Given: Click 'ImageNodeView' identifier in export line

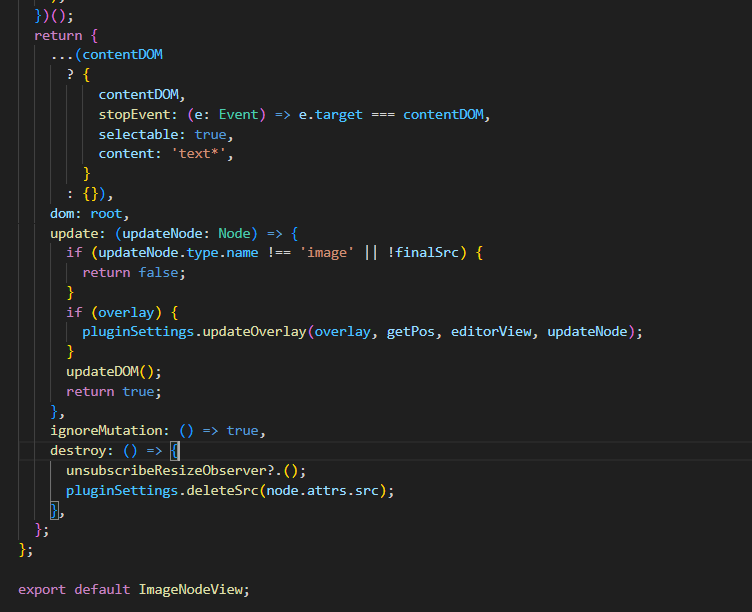Looking at the screenshot, I should [x=190, y=590].
